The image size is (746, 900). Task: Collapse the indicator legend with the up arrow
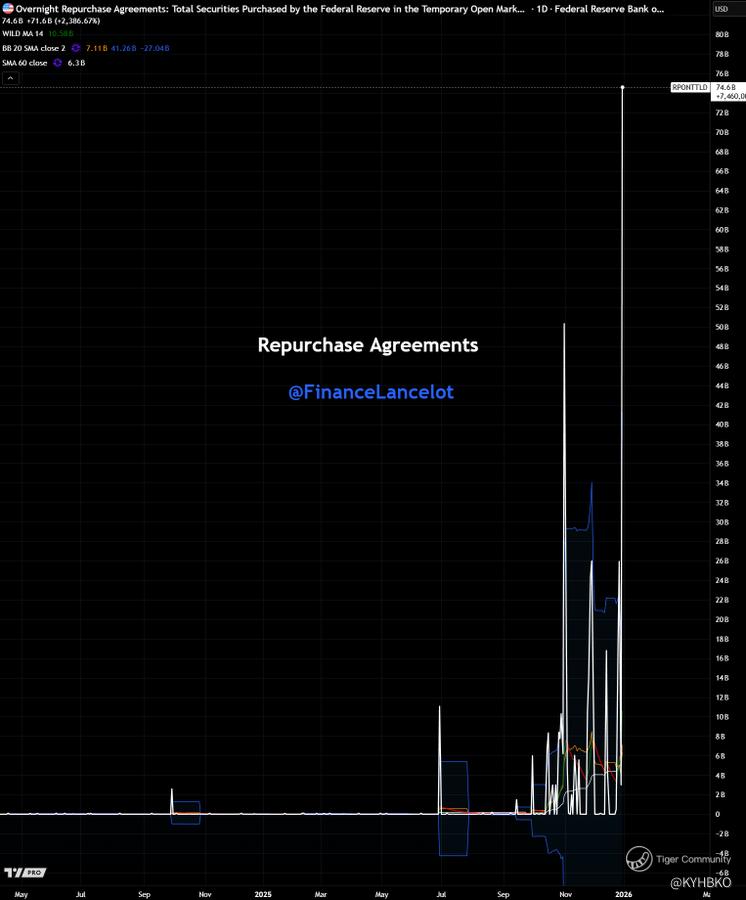pyautogui.click(x=10, y=78)
